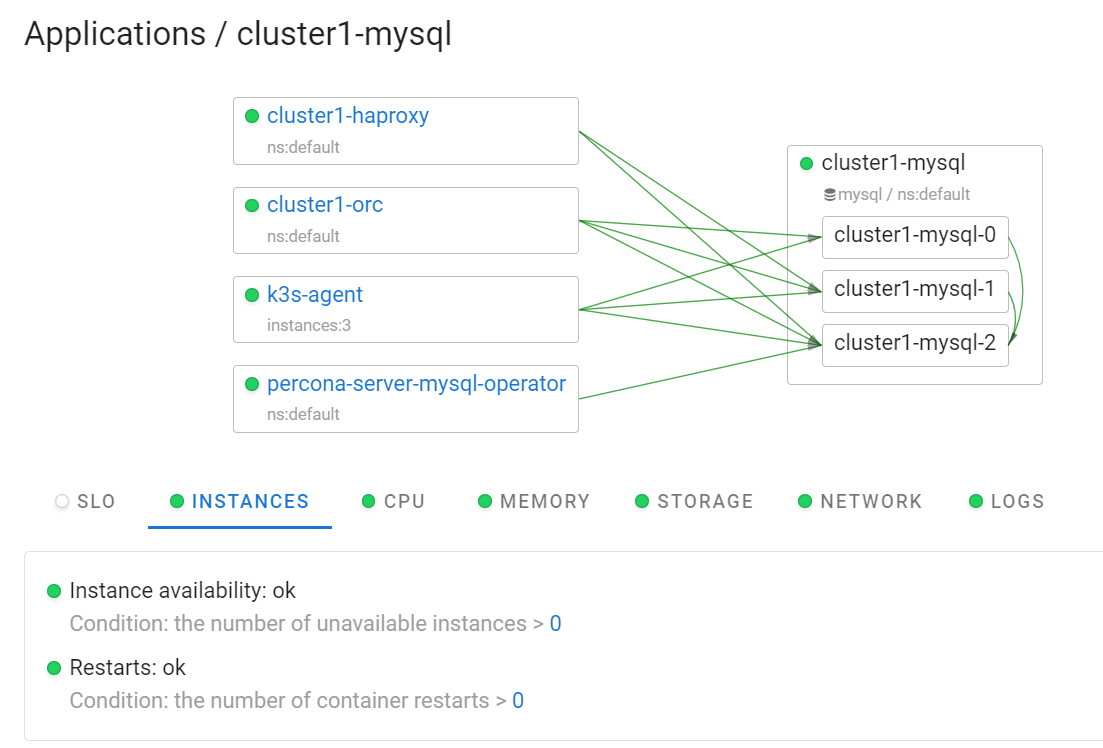1103x748 pixels.
Task: Open the NETWORK tab
Action: point(870,501)
